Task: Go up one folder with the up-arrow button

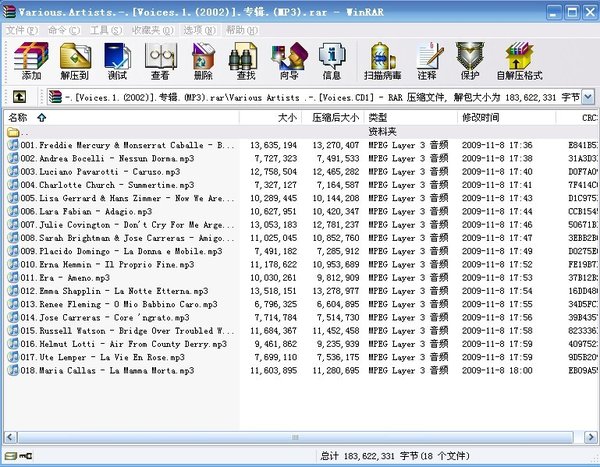Action: [19, 97]
